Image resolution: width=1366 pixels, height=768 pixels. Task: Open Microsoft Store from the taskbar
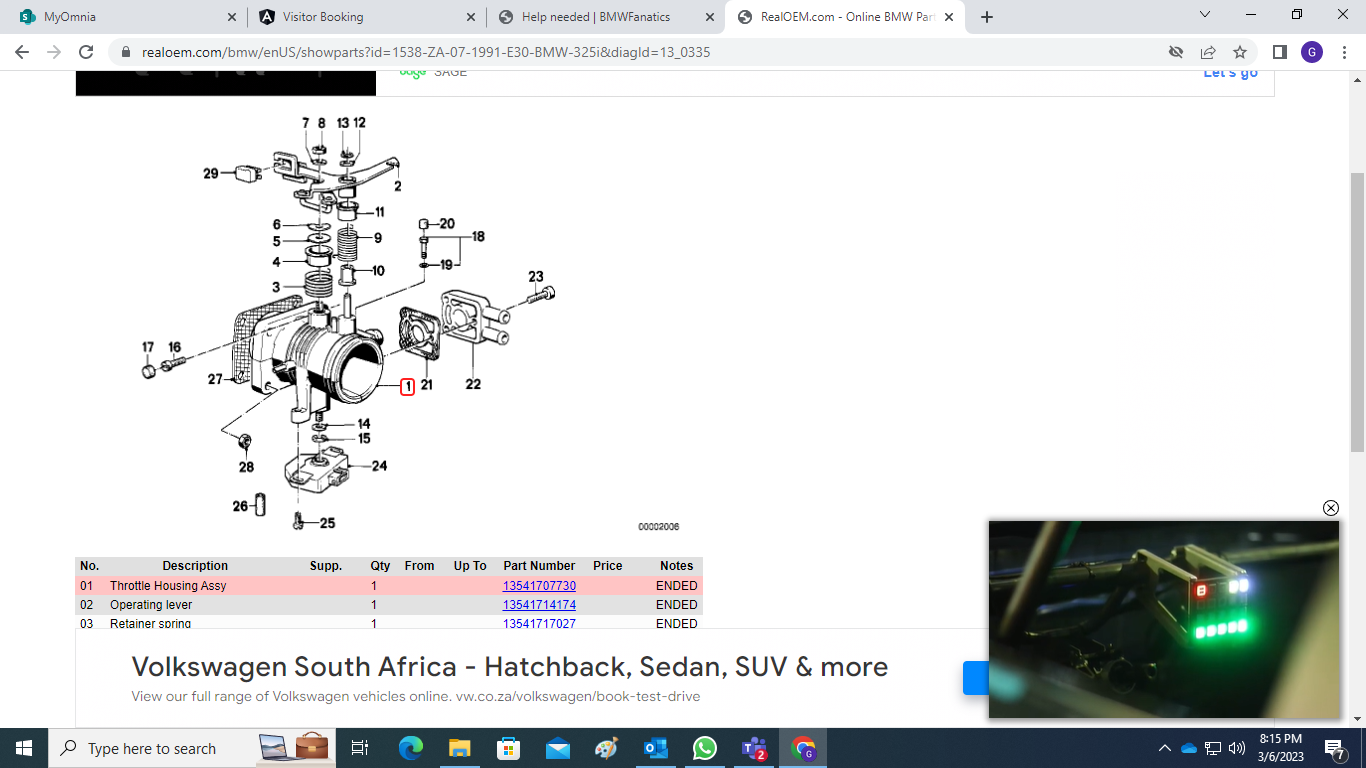(508, 748)
